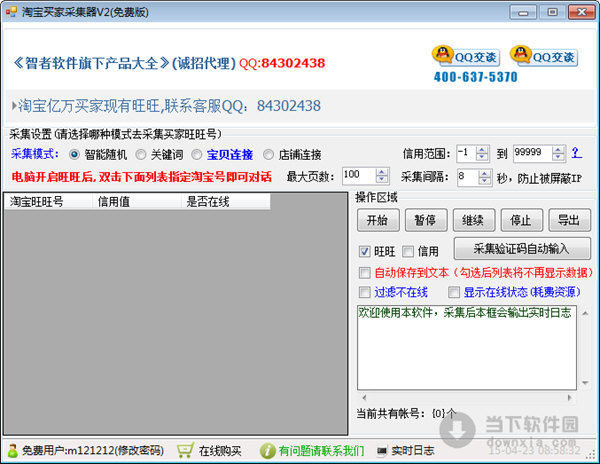Viewport: 600px width, 464px height.
Task: Click the app icon in title bar
Action: [11, 12]
